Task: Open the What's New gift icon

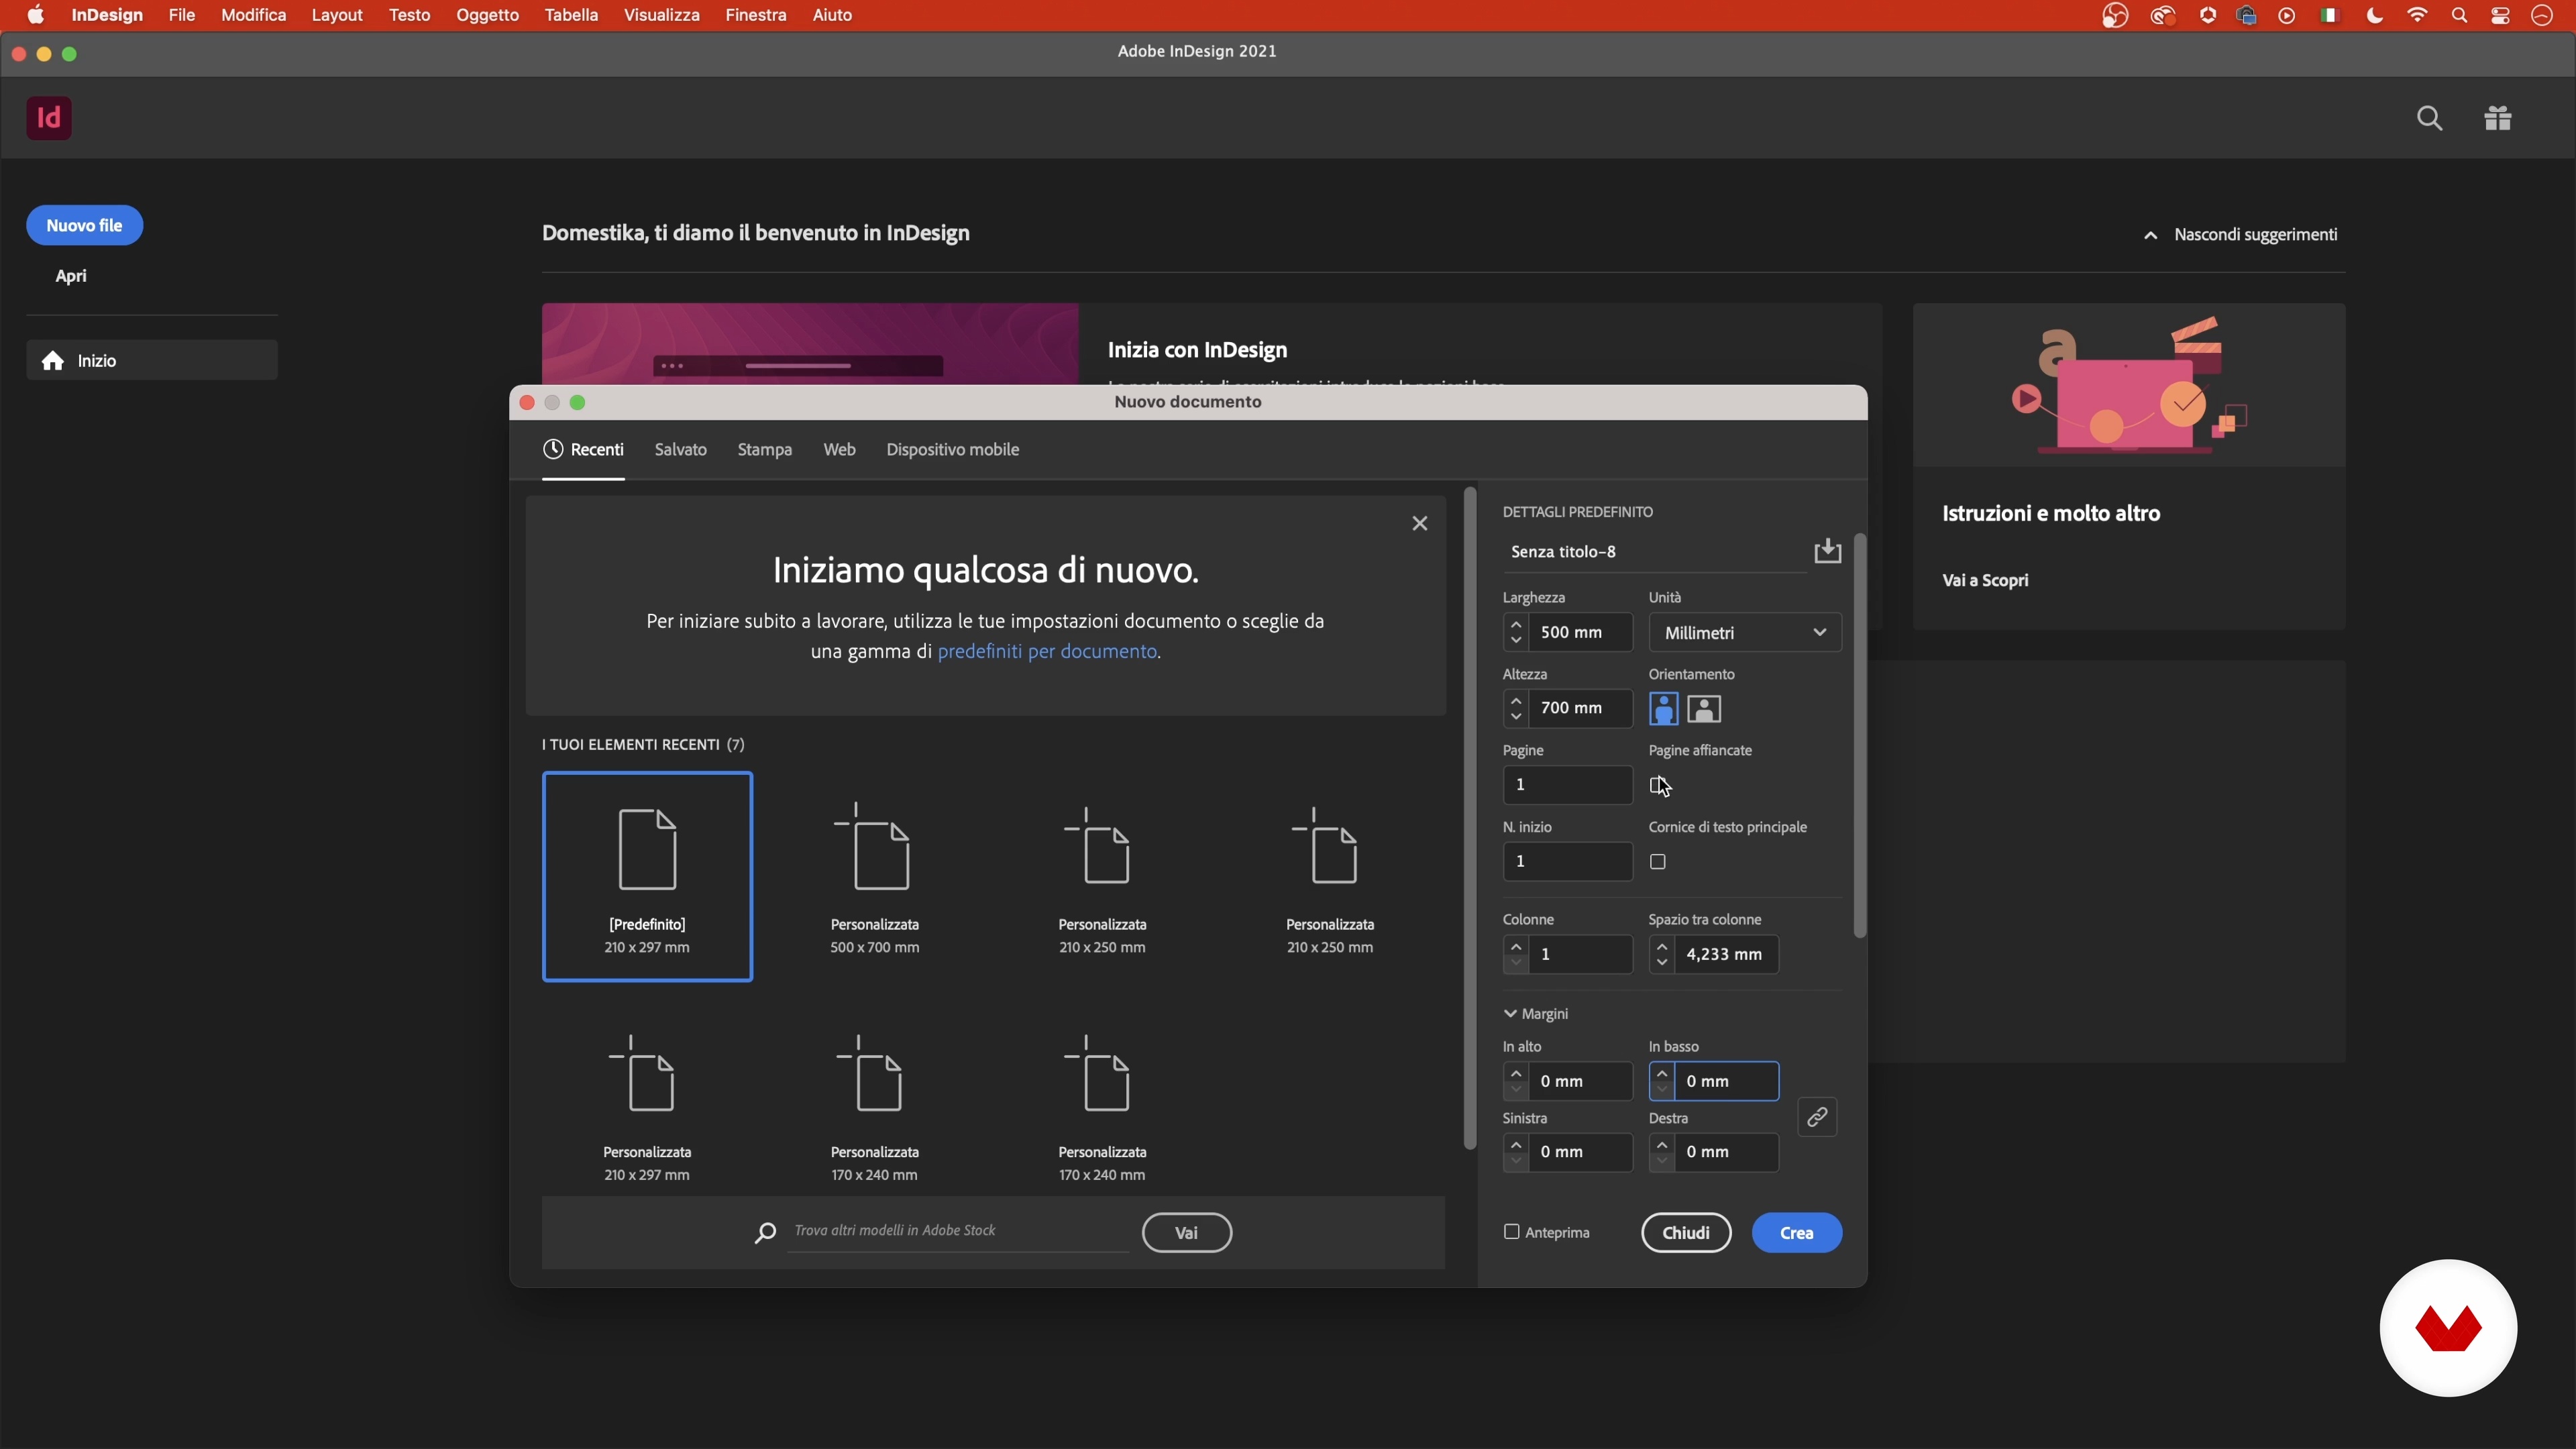Action: (x=2497, y=118)
